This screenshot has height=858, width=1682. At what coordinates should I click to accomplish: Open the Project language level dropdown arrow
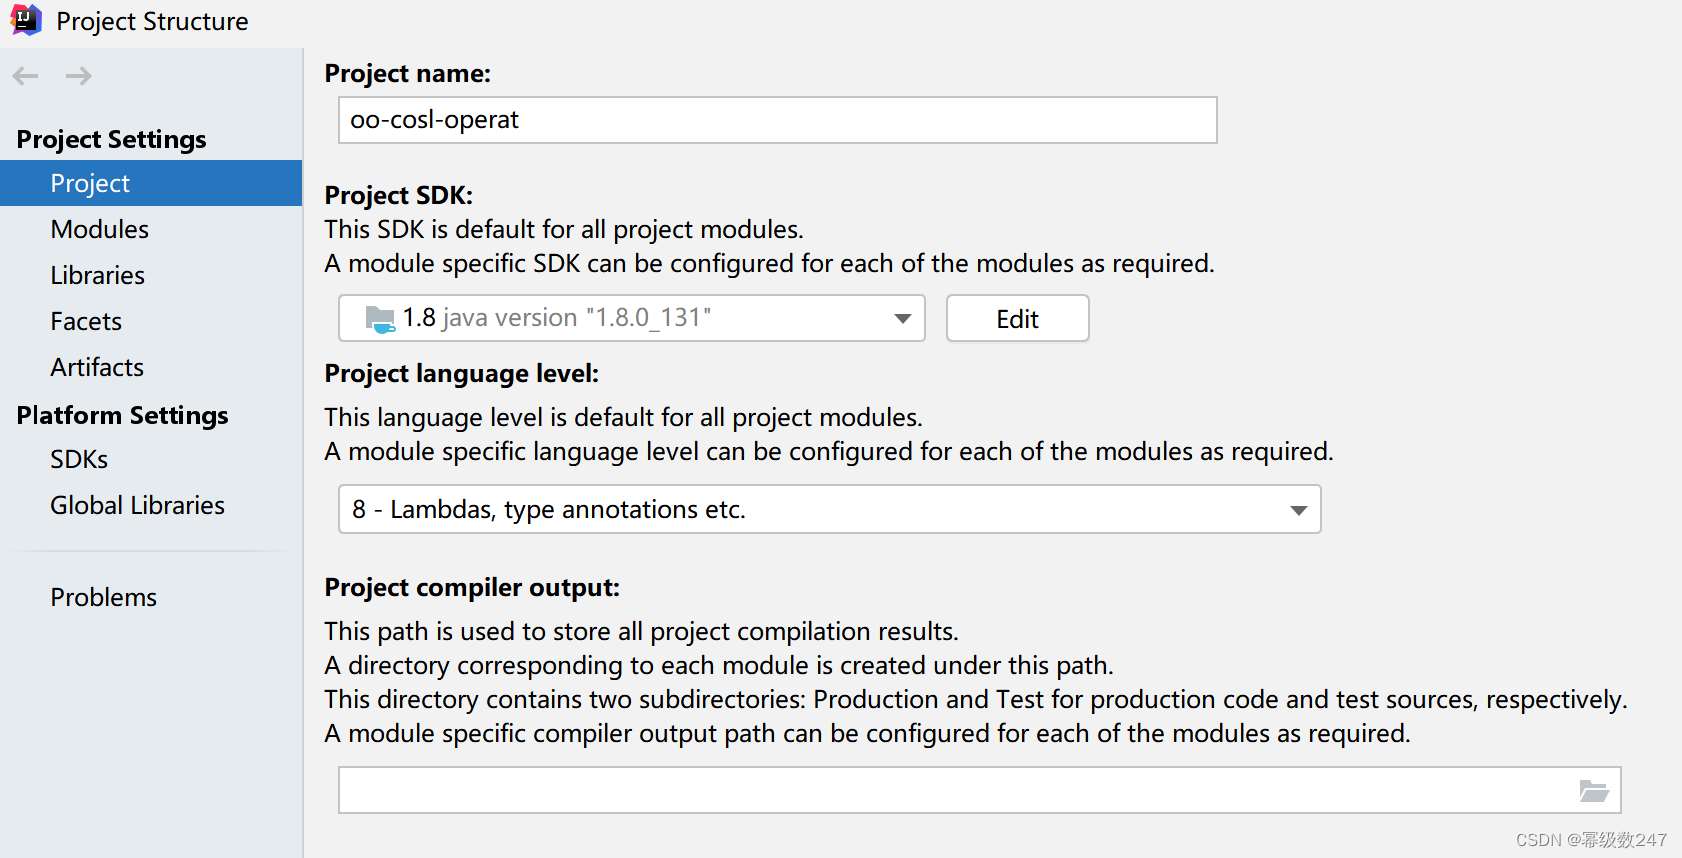[1298, 510]
